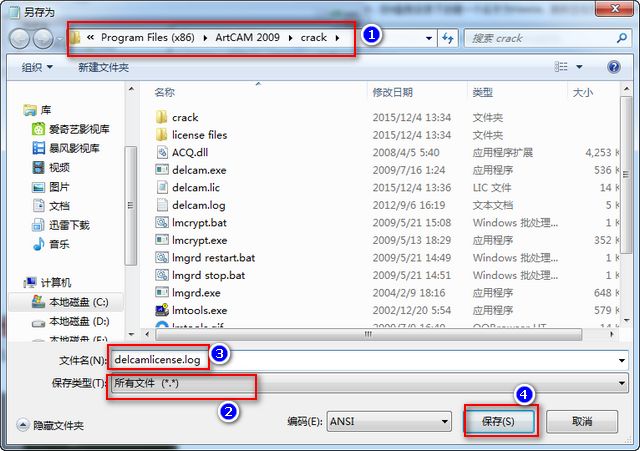The image size is (640, 451).
Task: Click the 取消 cancel button
Action: [x=582, y=421]
